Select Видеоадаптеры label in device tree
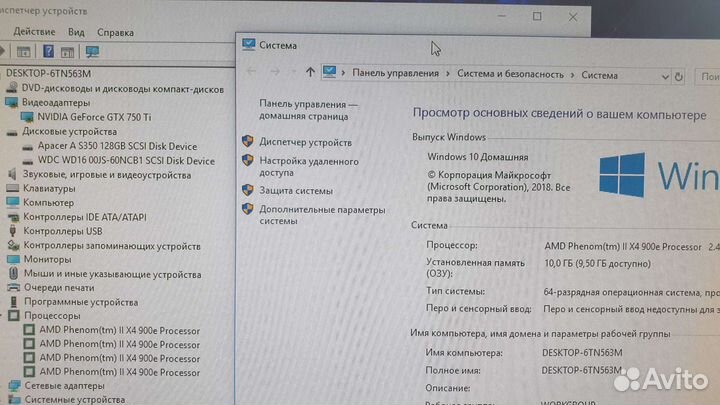720x405 pixels. point(56,103)
